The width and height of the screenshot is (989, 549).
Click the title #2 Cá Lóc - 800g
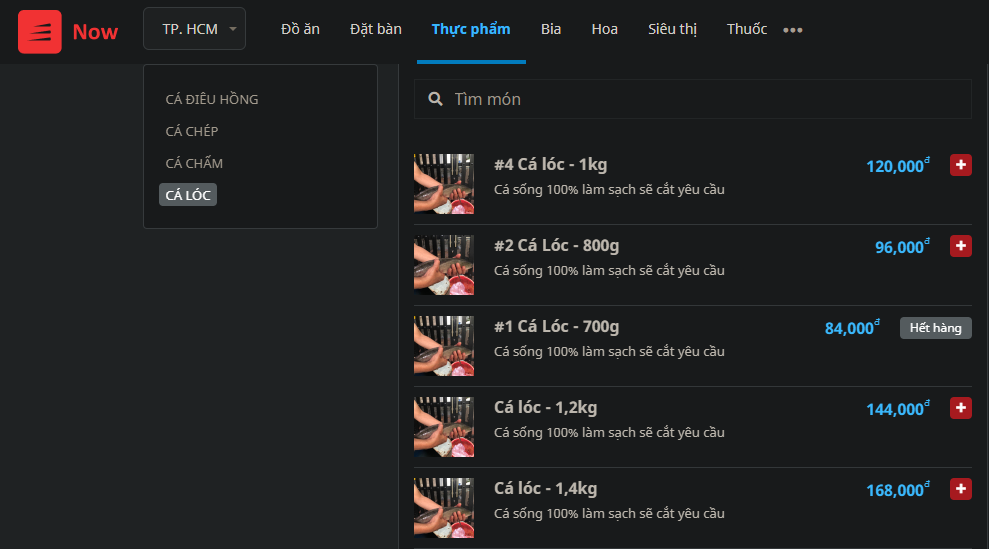[556, 245]
